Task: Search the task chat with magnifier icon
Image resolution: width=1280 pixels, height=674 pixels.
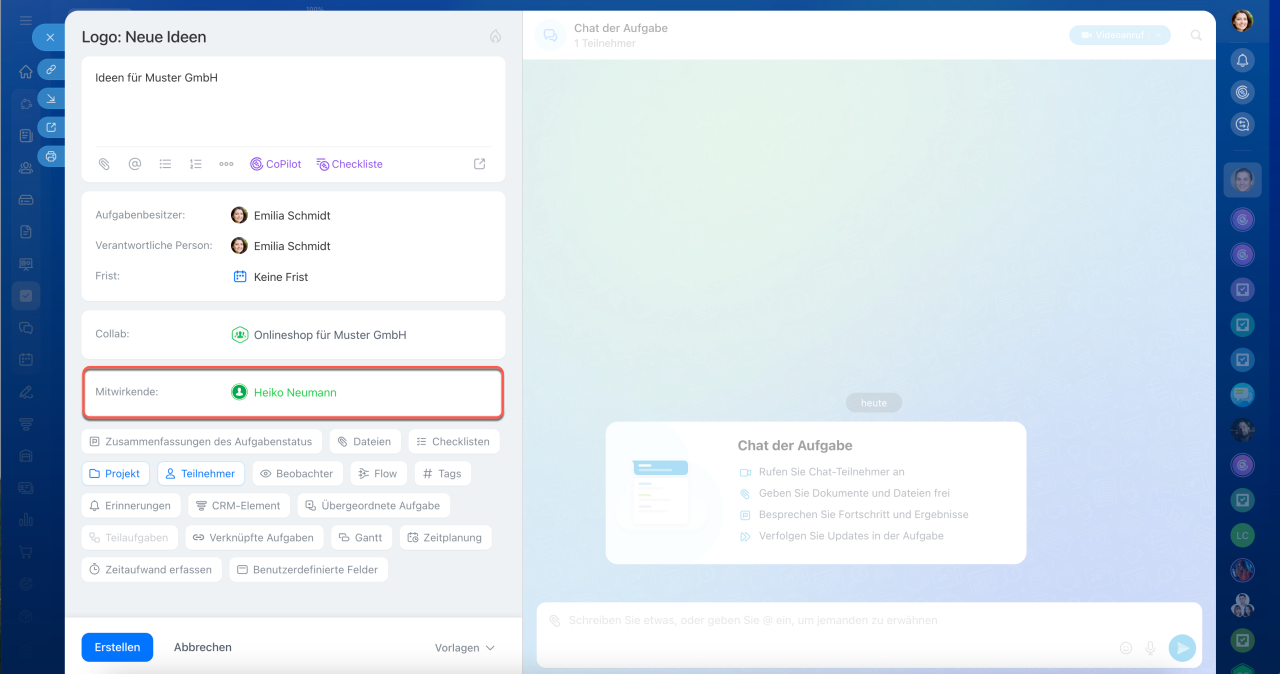Action: [1197, 35]
